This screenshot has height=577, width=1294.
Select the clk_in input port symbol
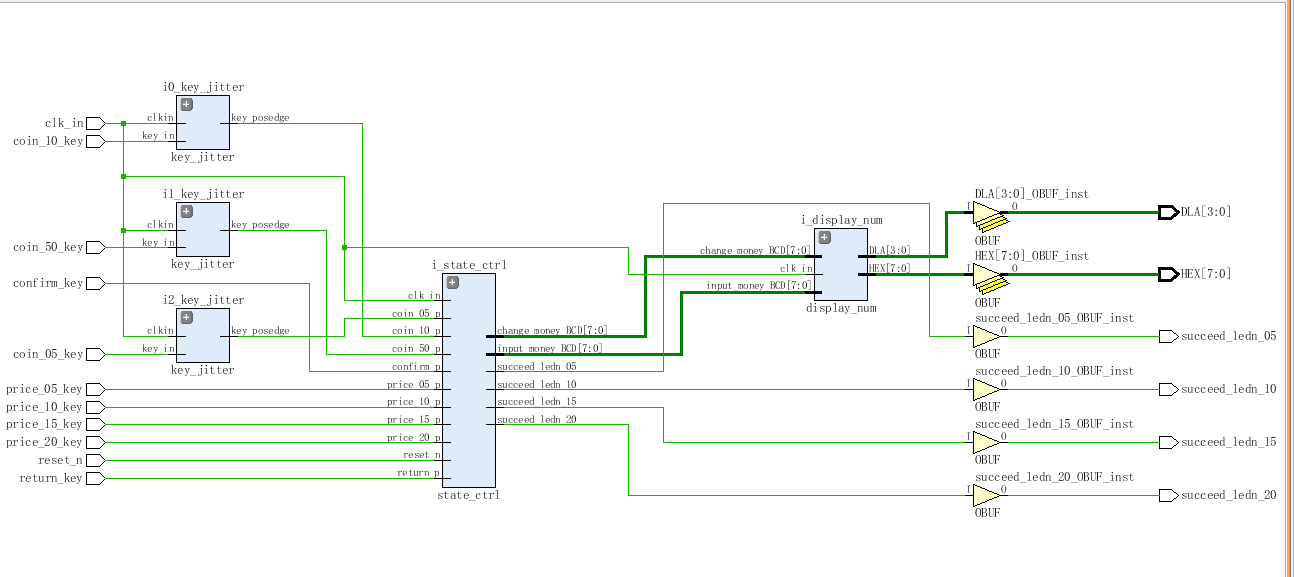(95, 123)
